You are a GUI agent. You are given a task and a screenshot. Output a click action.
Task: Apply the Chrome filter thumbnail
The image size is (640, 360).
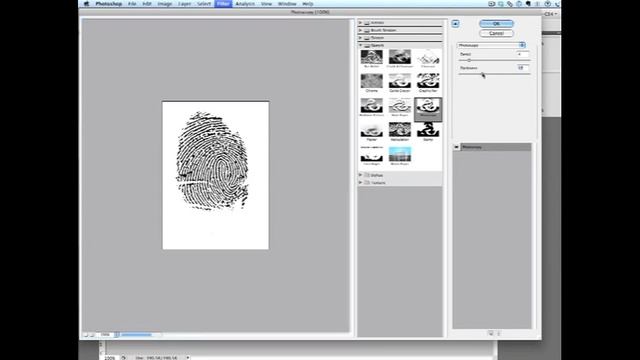pos(371,81)
